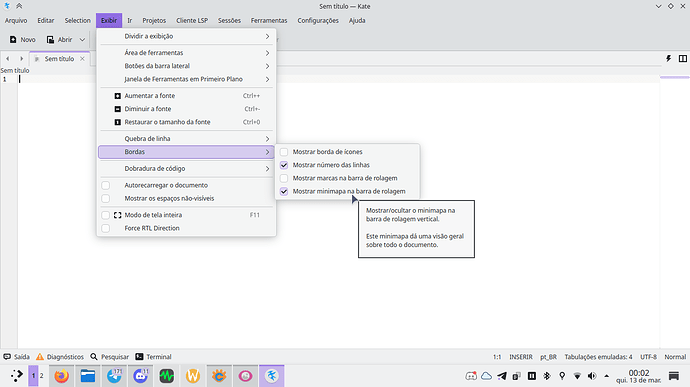Click the Novo new document icon
Viewport: 690px width, 387px height.
[13, 40]
